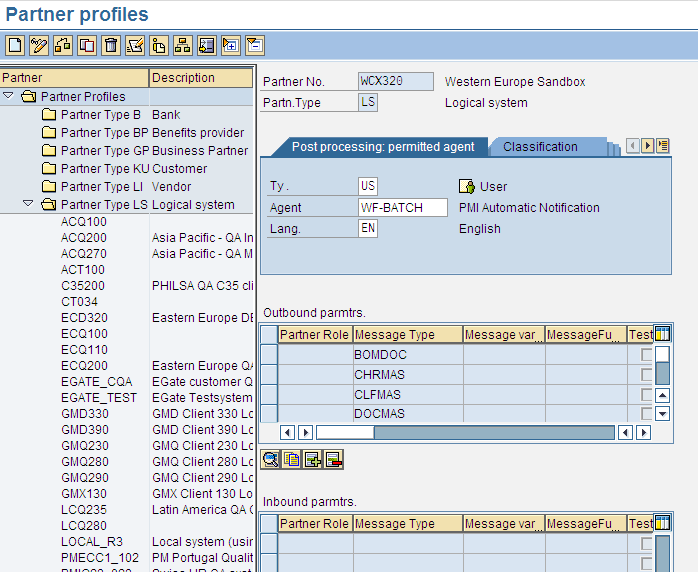Switch to Post processing: permitted agent tab
698x572 pixels.
[x=383, y=147]
